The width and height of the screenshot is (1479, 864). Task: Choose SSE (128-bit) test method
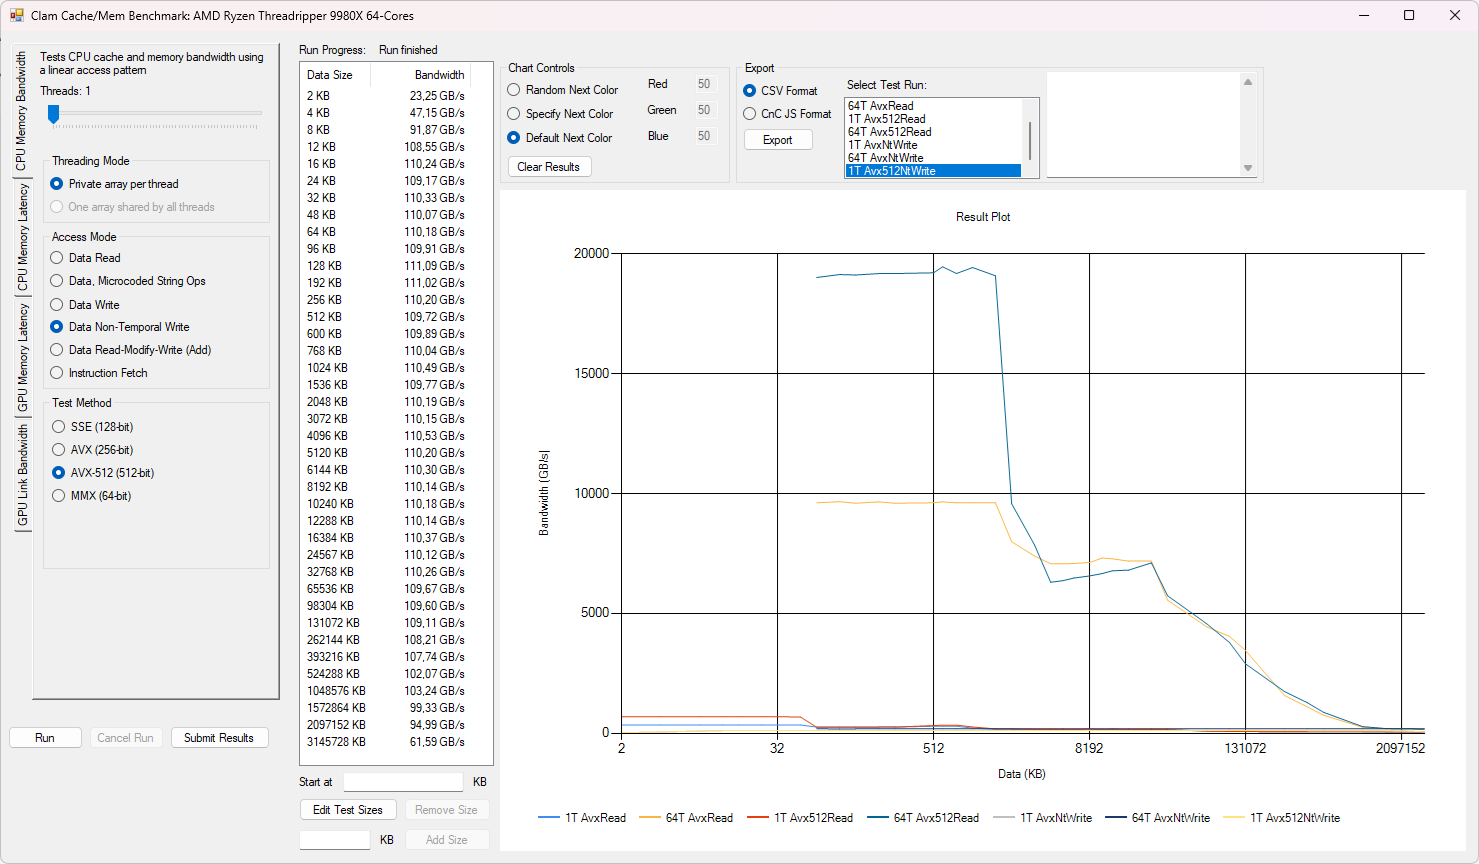(x=93, y=427)
